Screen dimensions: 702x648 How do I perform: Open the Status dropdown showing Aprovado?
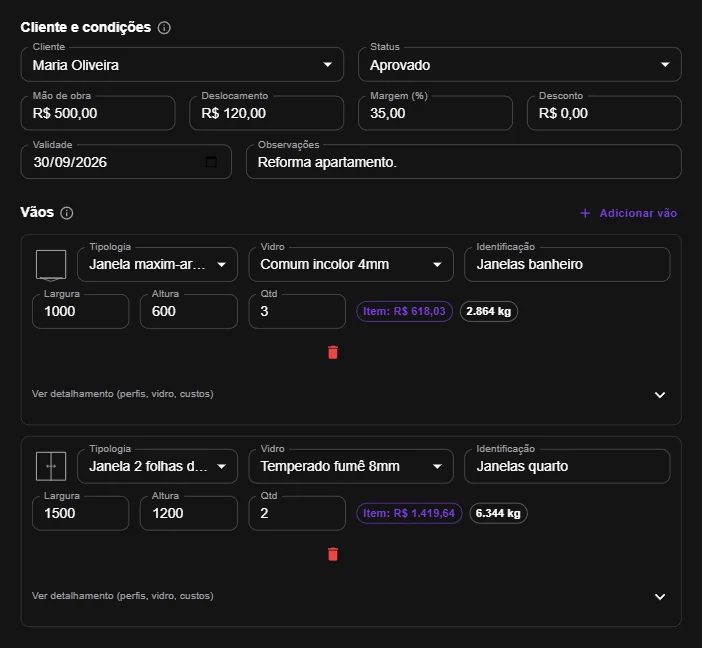point(520,64)
